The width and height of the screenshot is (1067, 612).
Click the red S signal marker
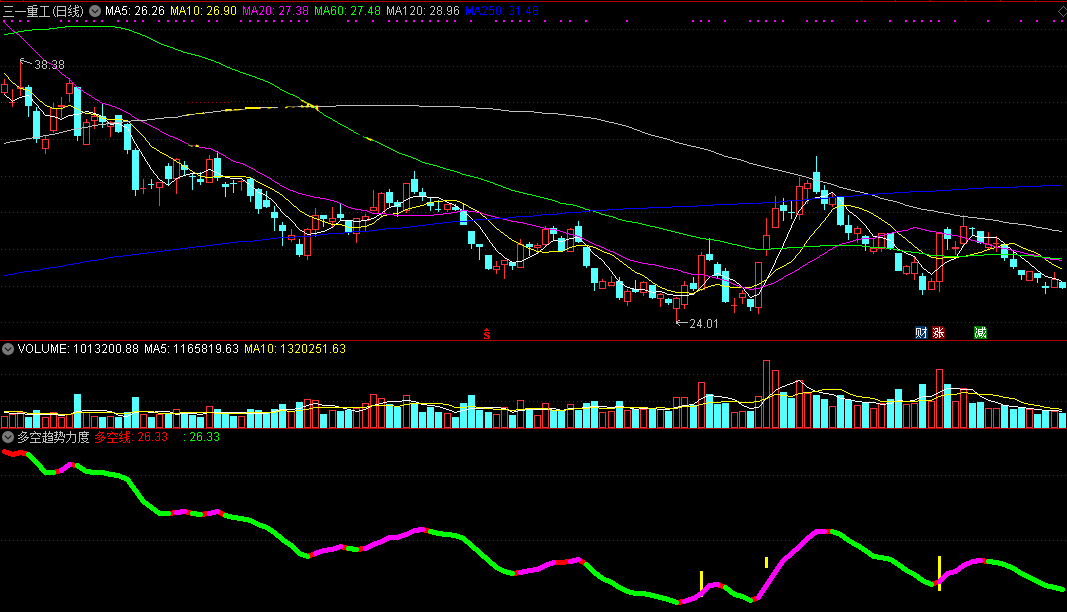(x=487, y=334)
